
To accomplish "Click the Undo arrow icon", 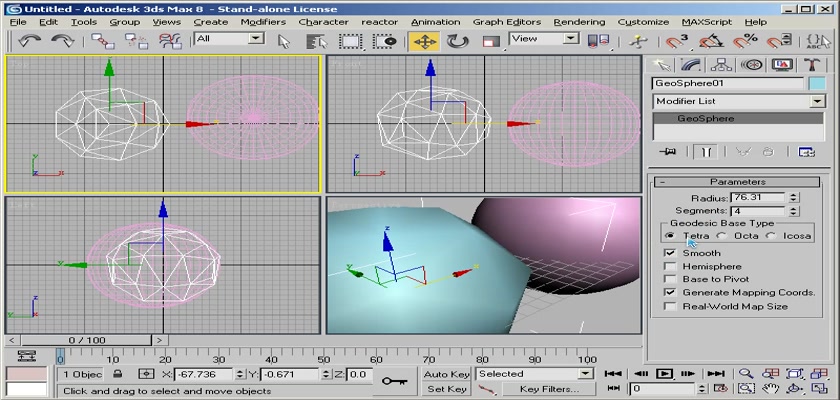I will [29, 41].
